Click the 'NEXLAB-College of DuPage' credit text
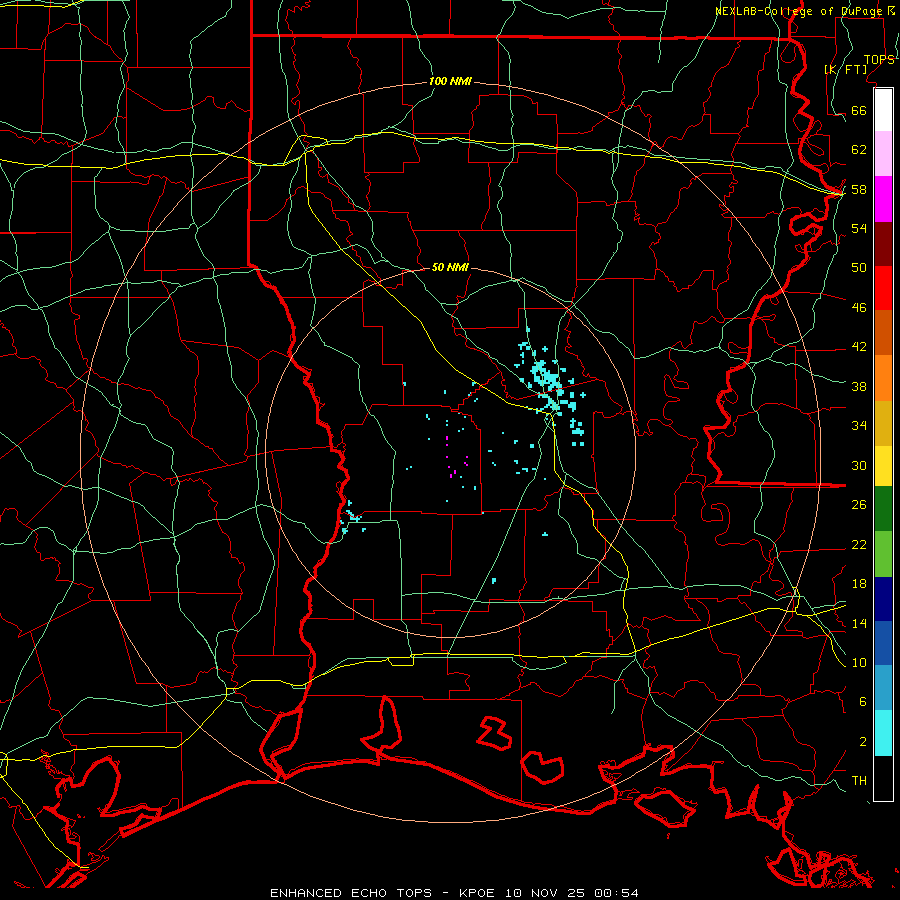The width and height of the screenshot is (900, 900). click(801, 11)
